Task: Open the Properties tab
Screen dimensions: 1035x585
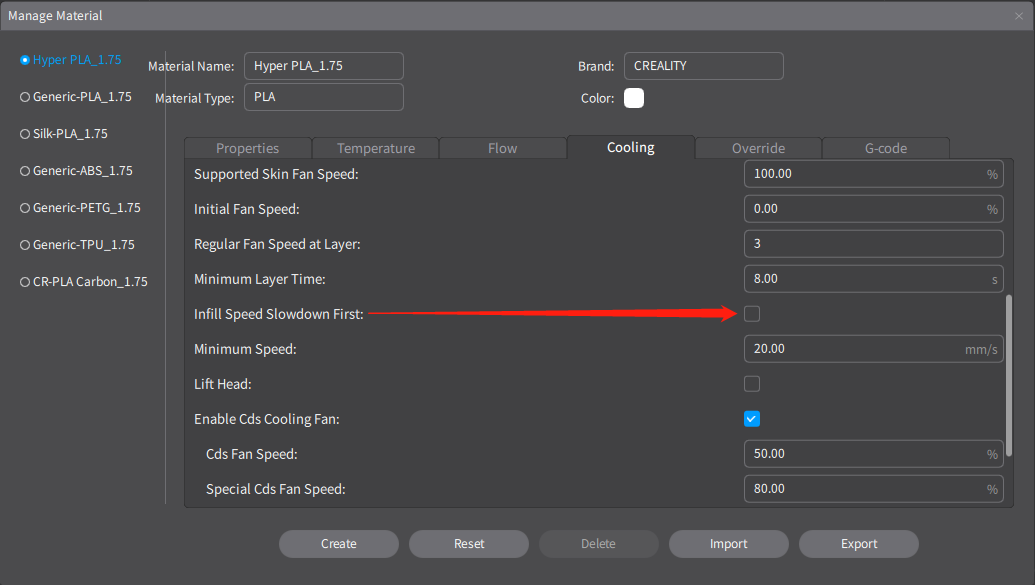Action: pyautogui.click(x=248, y=148)
